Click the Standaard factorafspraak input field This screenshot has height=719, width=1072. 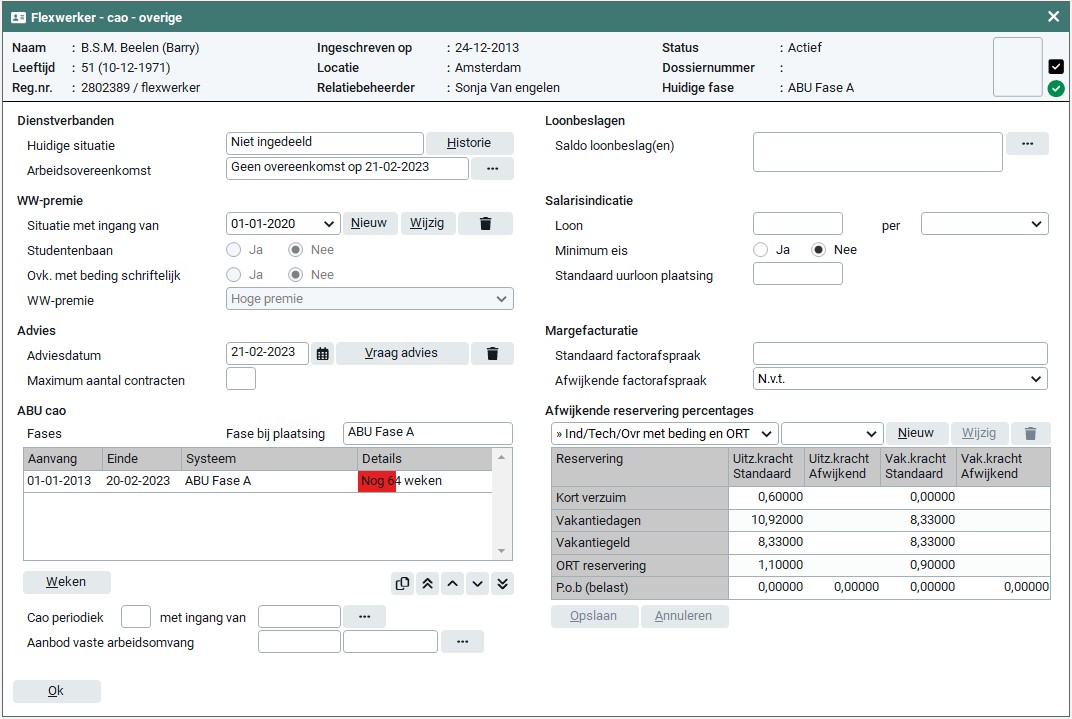[x=899, y=354]
